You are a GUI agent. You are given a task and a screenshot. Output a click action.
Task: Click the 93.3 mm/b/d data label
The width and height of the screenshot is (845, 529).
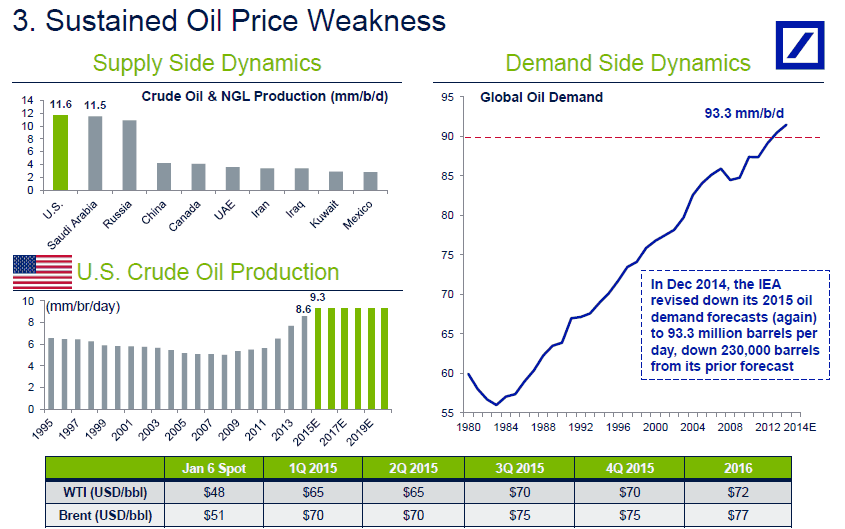point(744,113)
